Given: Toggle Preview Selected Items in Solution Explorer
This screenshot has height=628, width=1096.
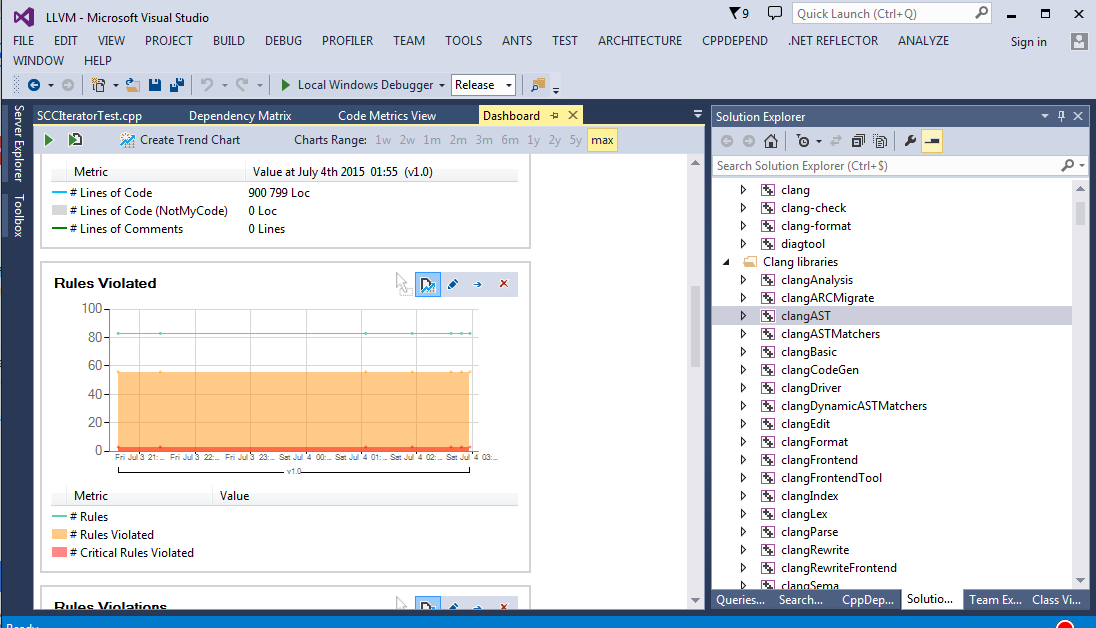Looking at the screenshot, I should [x=932, y=141].
